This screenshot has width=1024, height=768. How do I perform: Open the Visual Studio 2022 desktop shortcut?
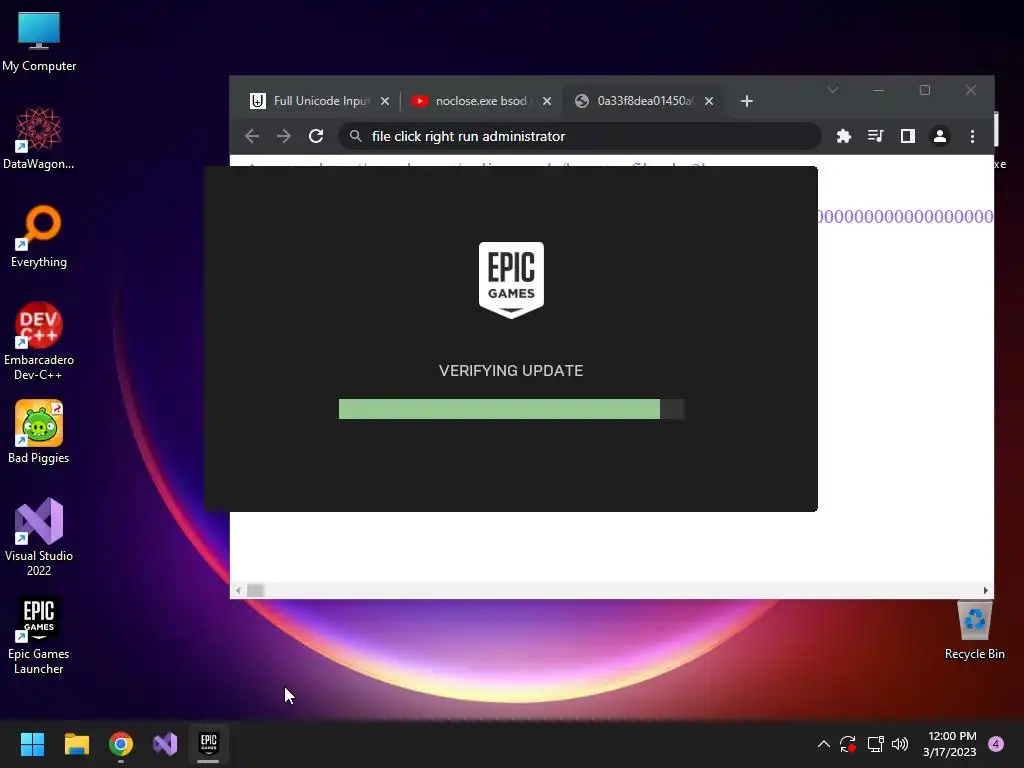[39, 537]
